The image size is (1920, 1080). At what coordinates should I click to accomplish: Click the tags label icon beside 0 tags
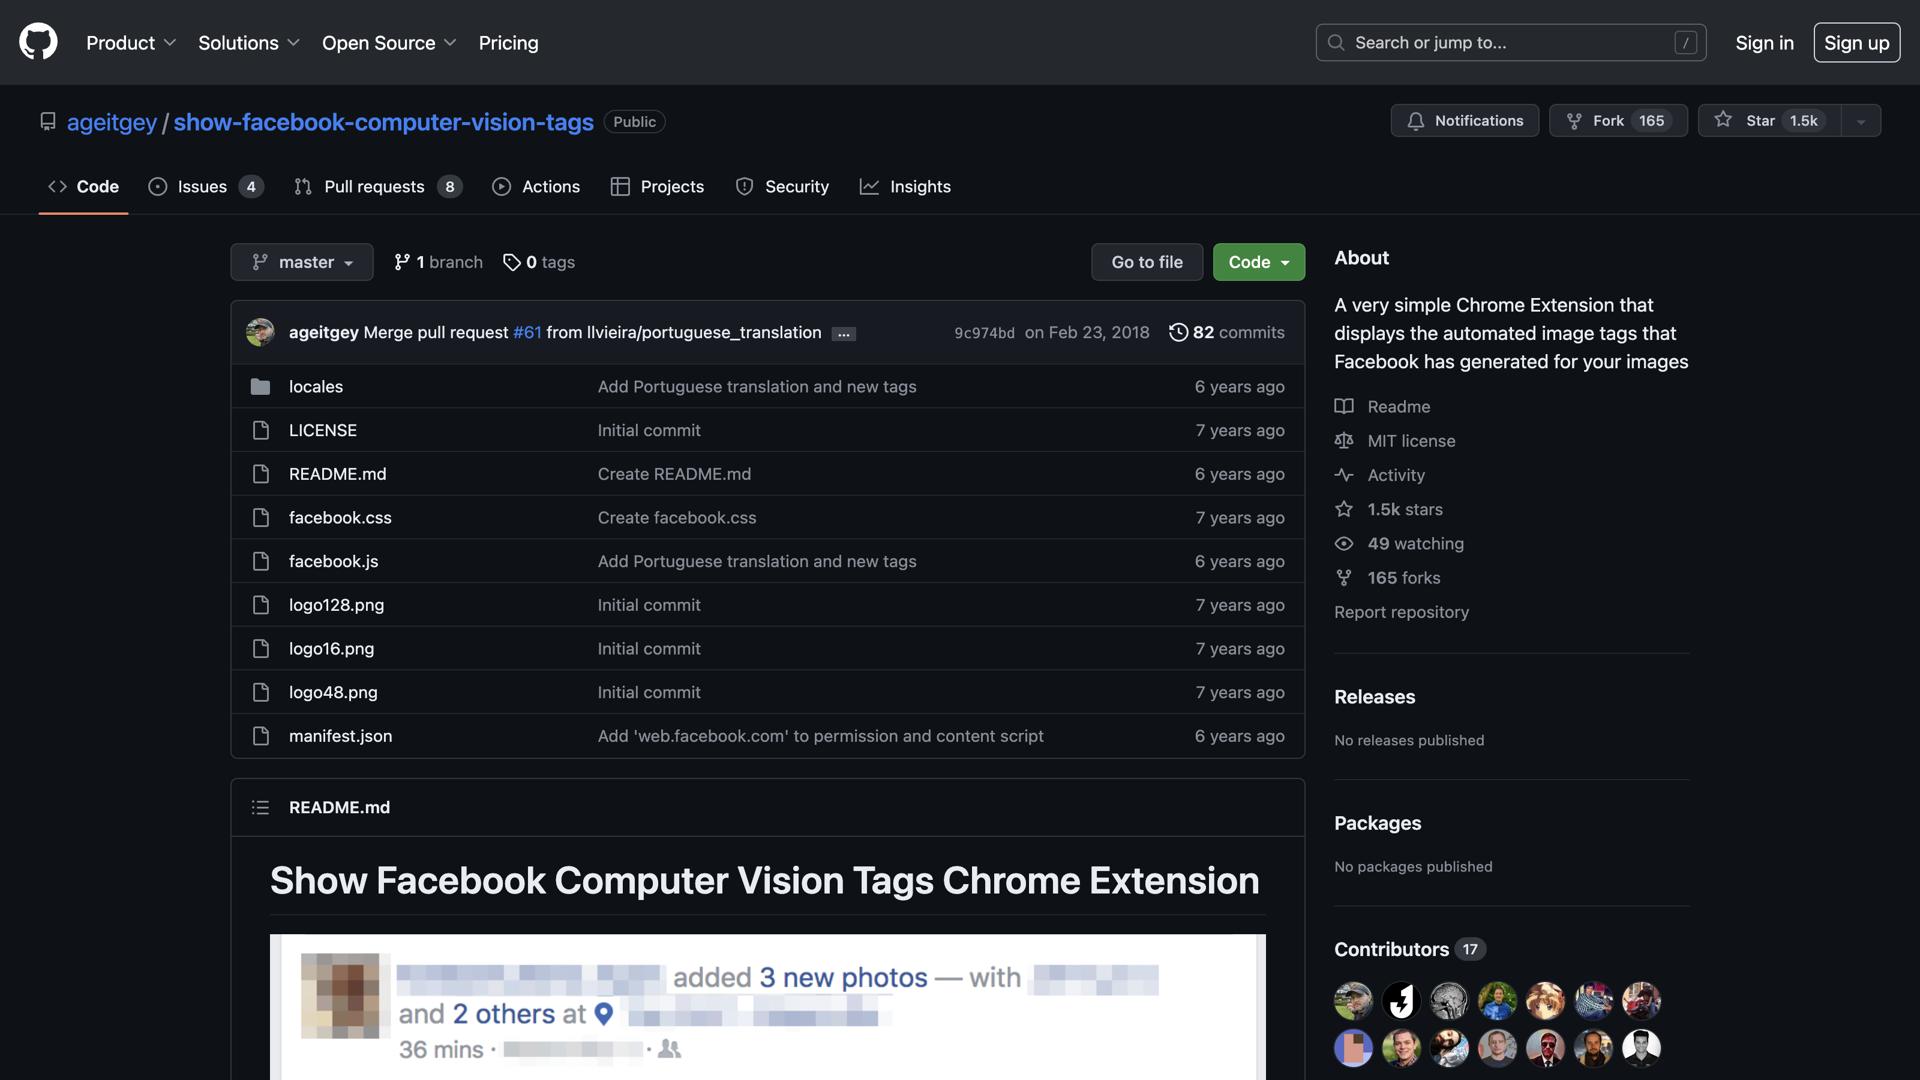pyautogui.click(x=513, y=262)
